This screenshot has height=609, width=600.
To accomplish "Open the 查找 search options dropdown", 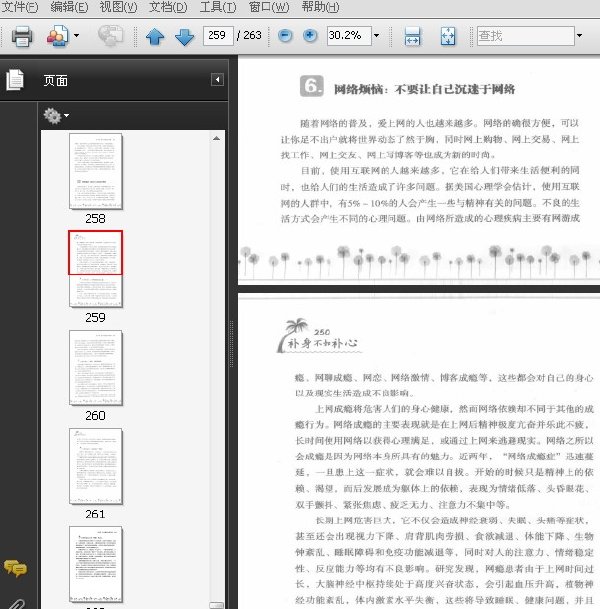I will click(x=579, y=36).
